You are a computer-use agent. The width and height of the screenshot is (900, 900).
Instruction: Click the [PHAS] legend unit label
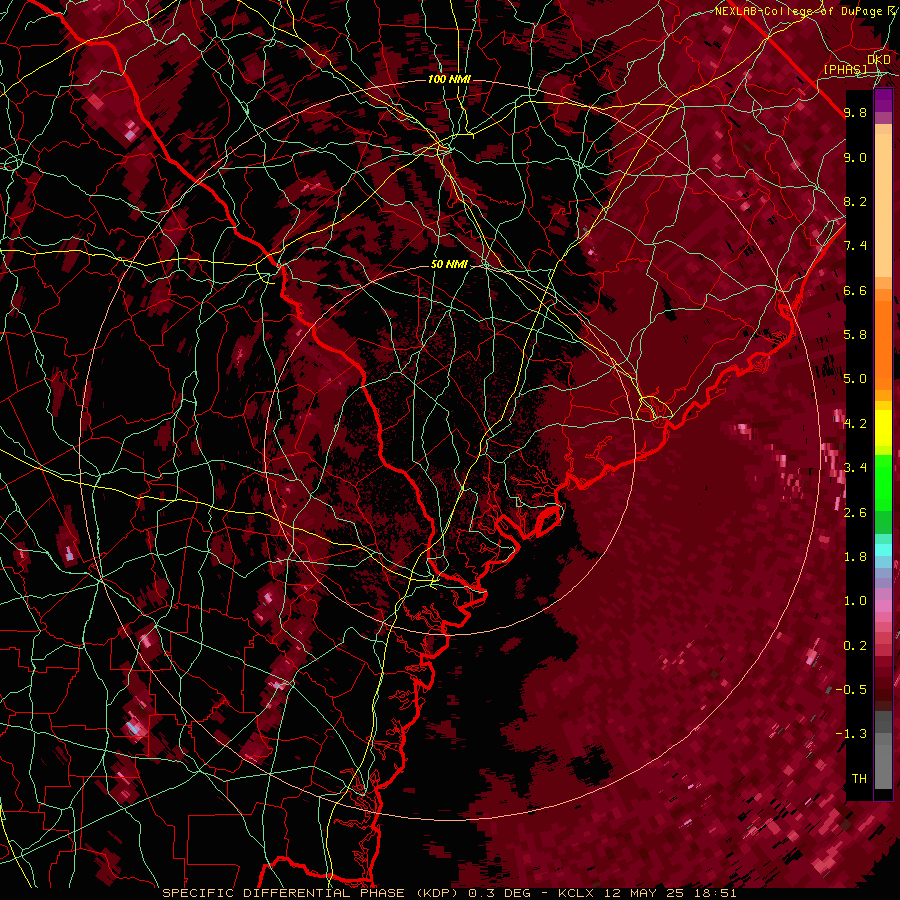click(x=845, y=69)
